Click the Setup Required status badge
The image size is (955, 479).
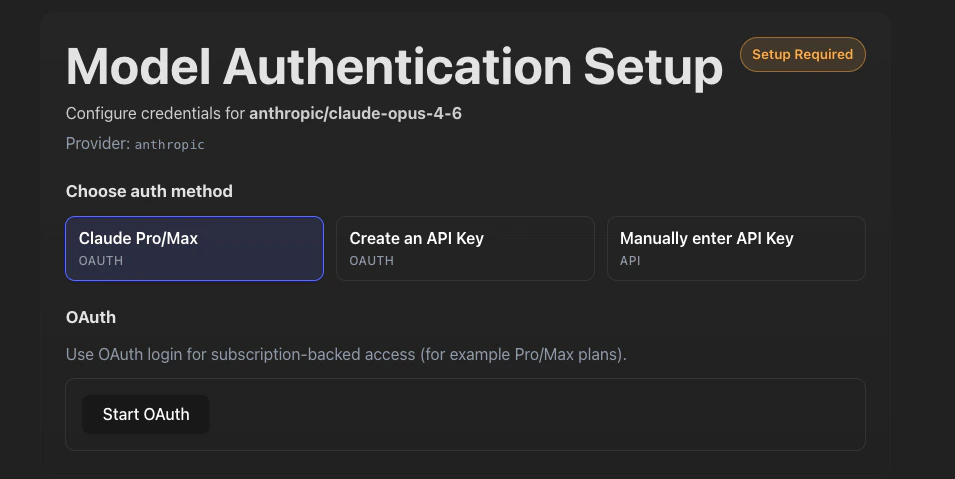pos(802,55)
